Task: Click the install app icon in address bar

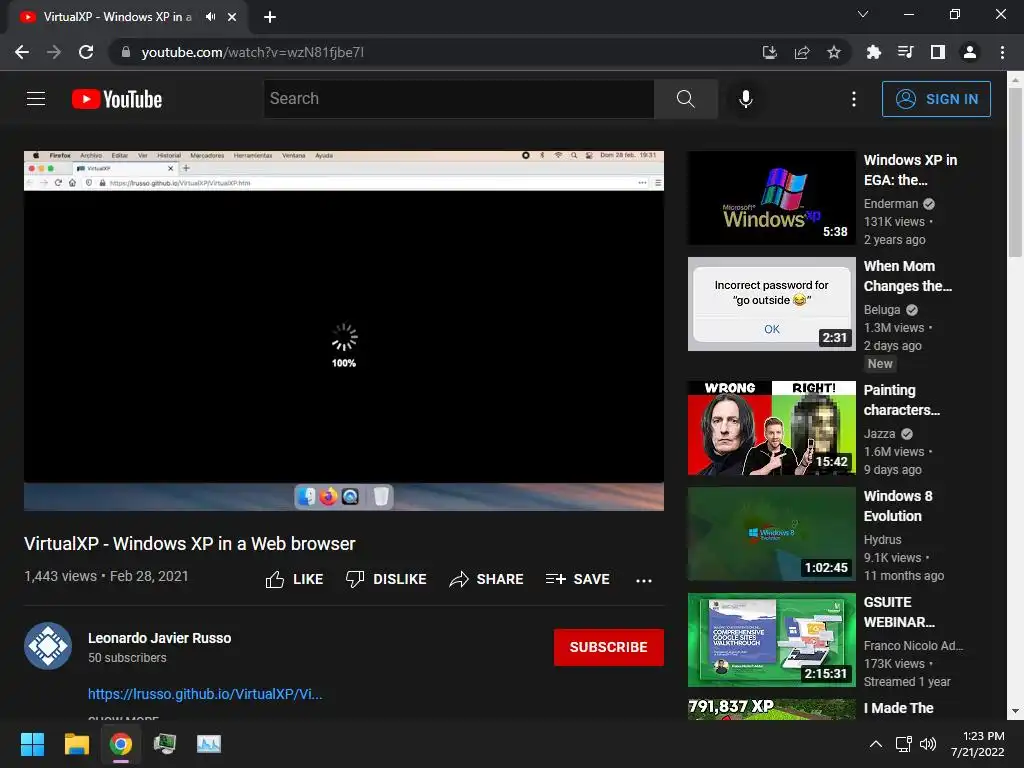Action: 770,52
